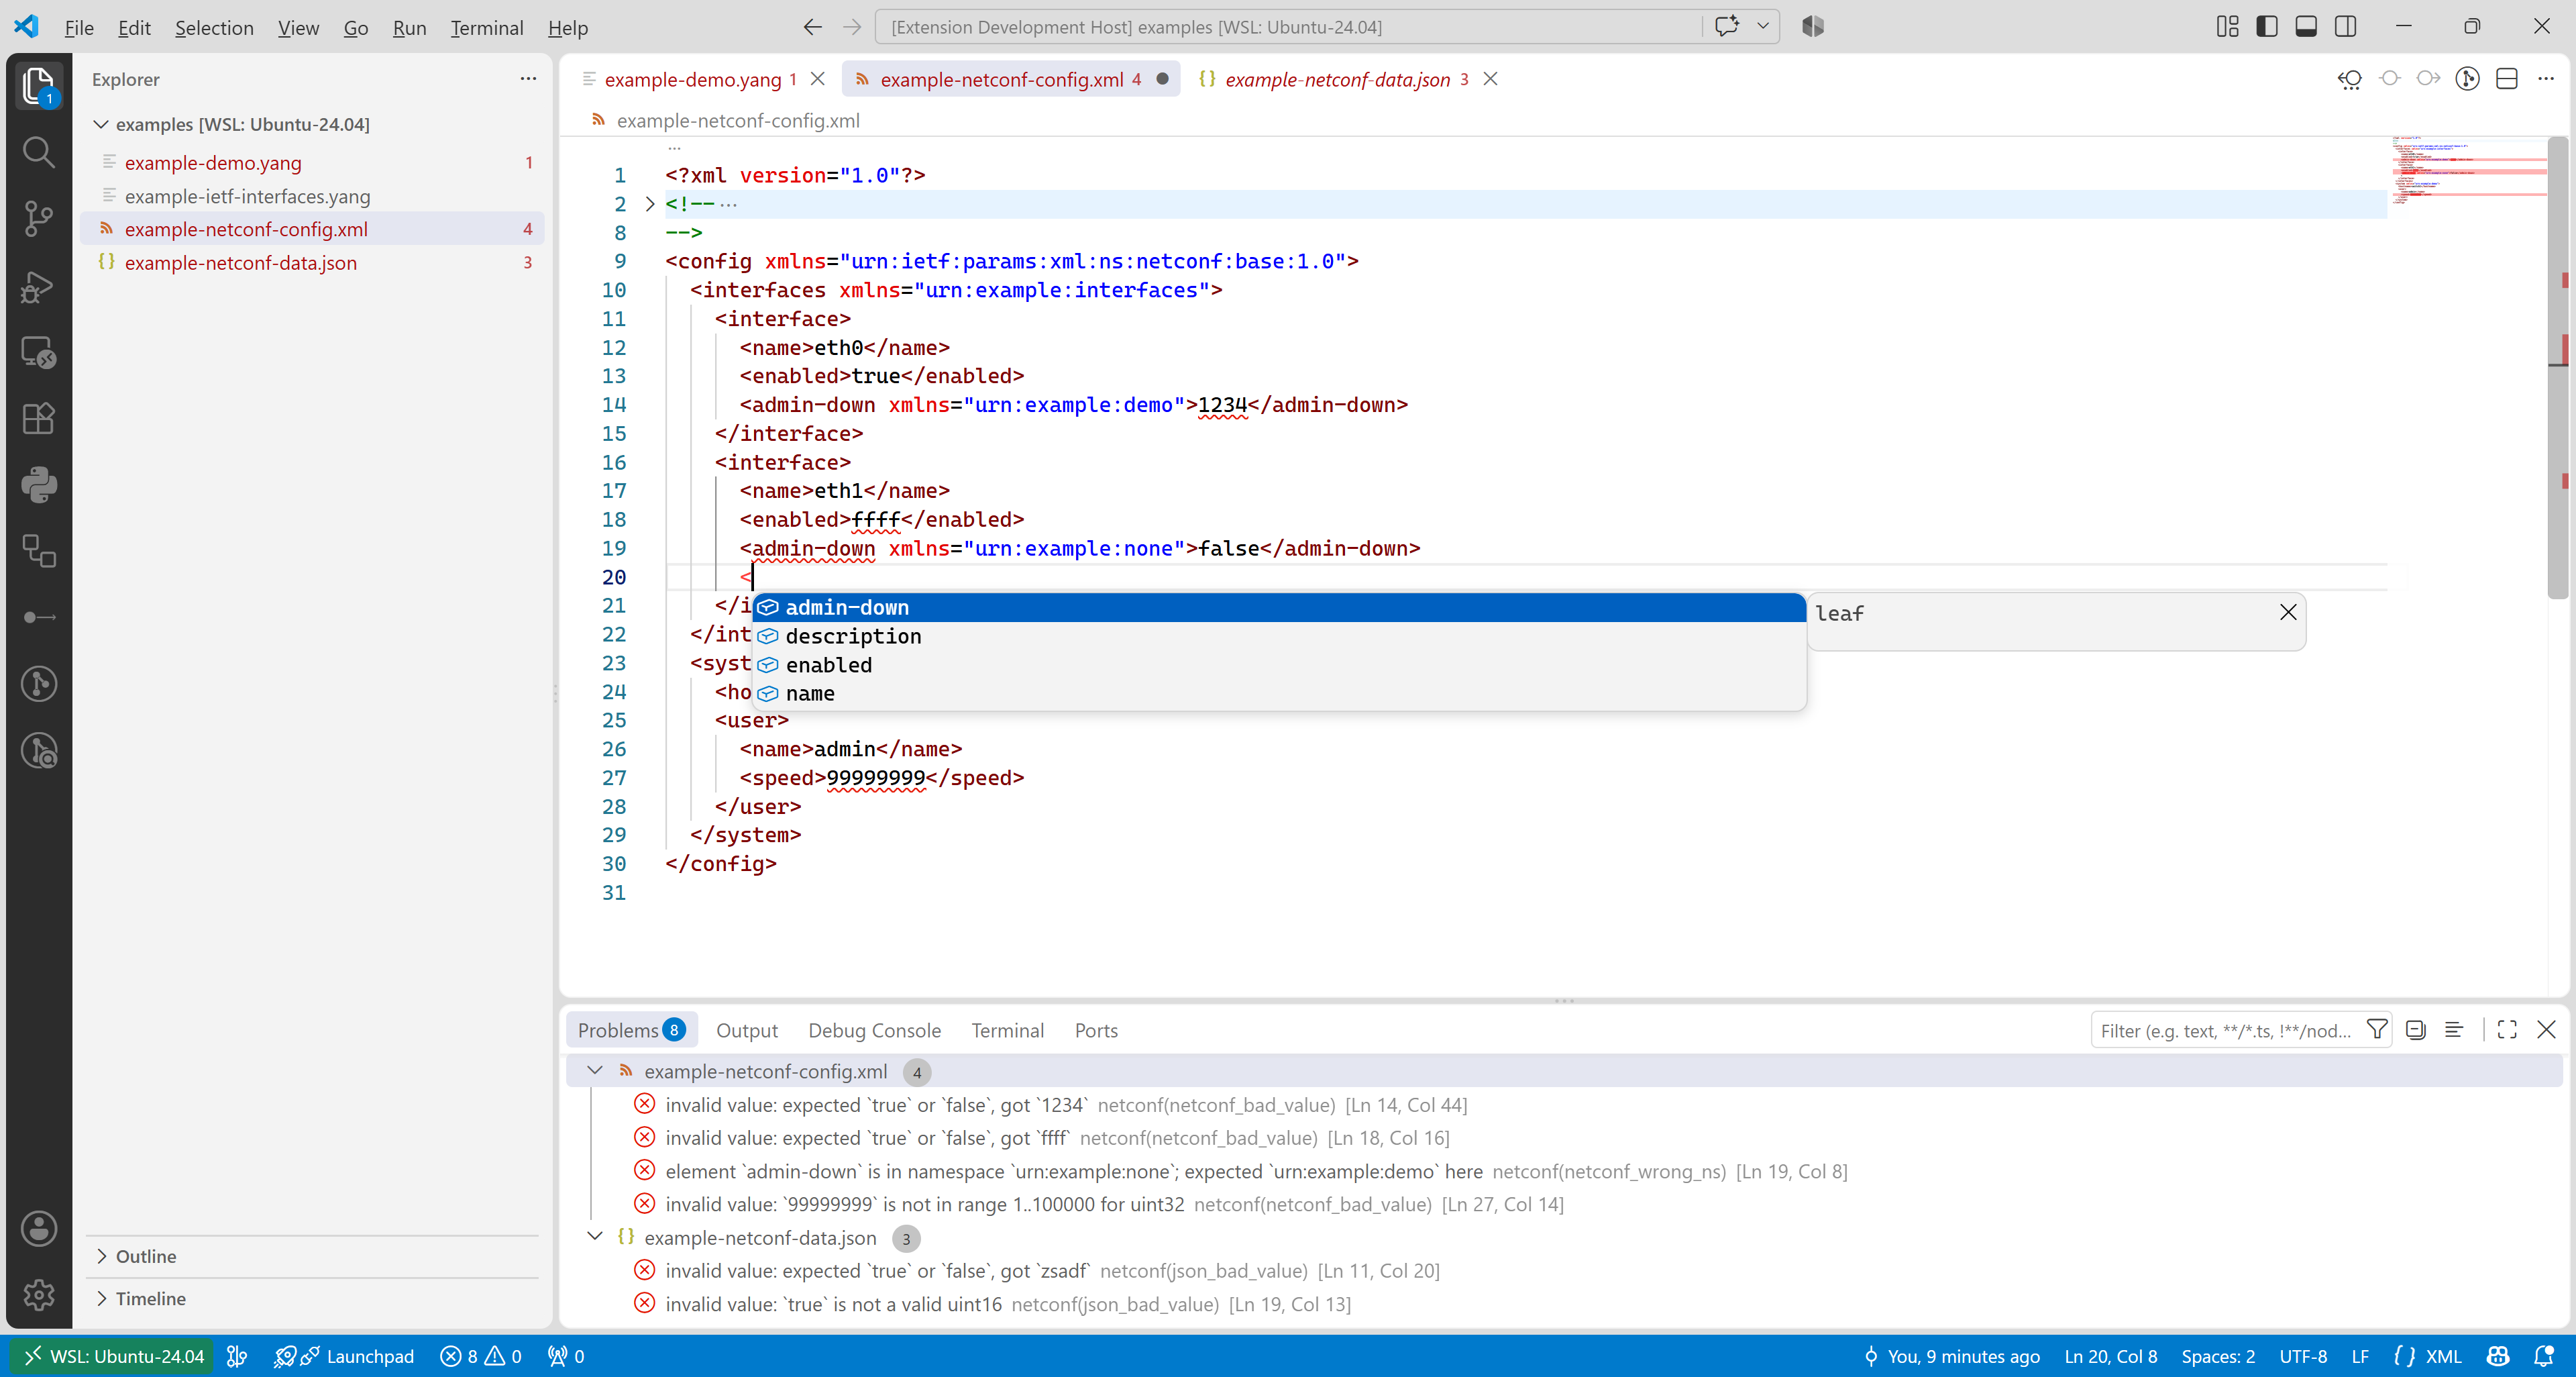
Task: Open the Python activity bar icon
Action: [38, 485]
